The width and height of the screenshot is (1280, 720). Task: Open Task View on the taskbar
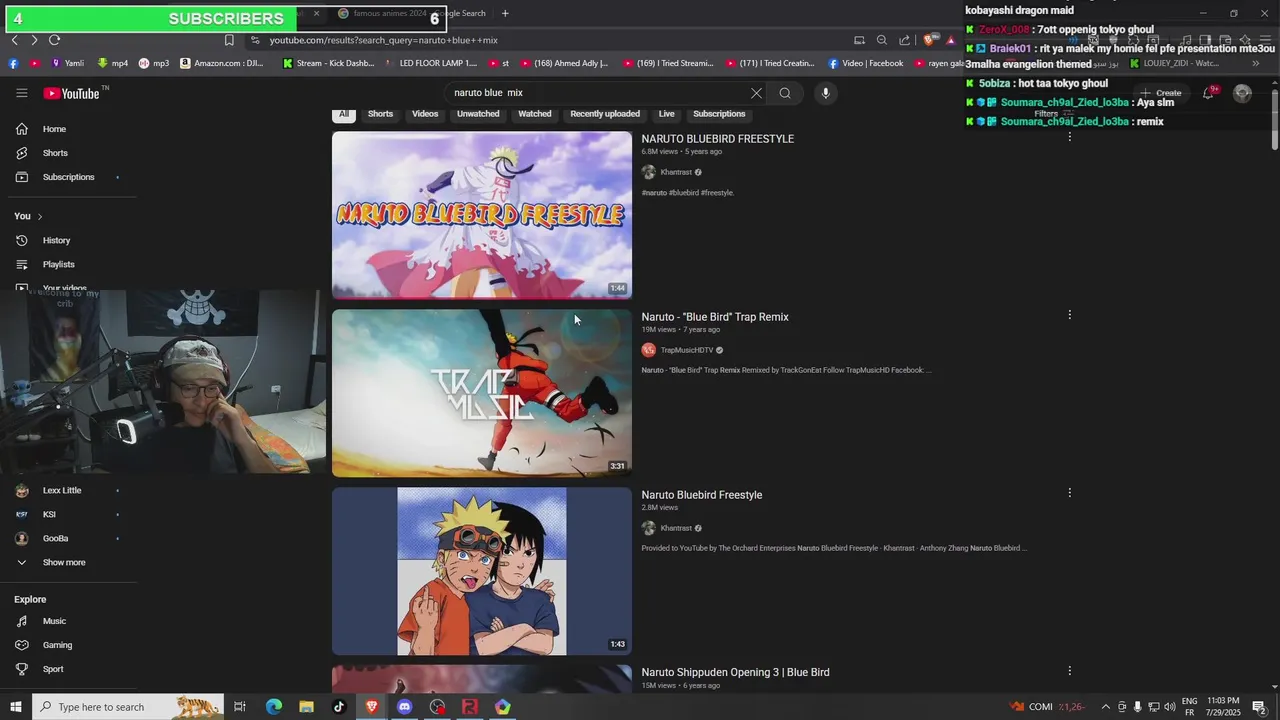pyautogui.click(x=240, y=707)
